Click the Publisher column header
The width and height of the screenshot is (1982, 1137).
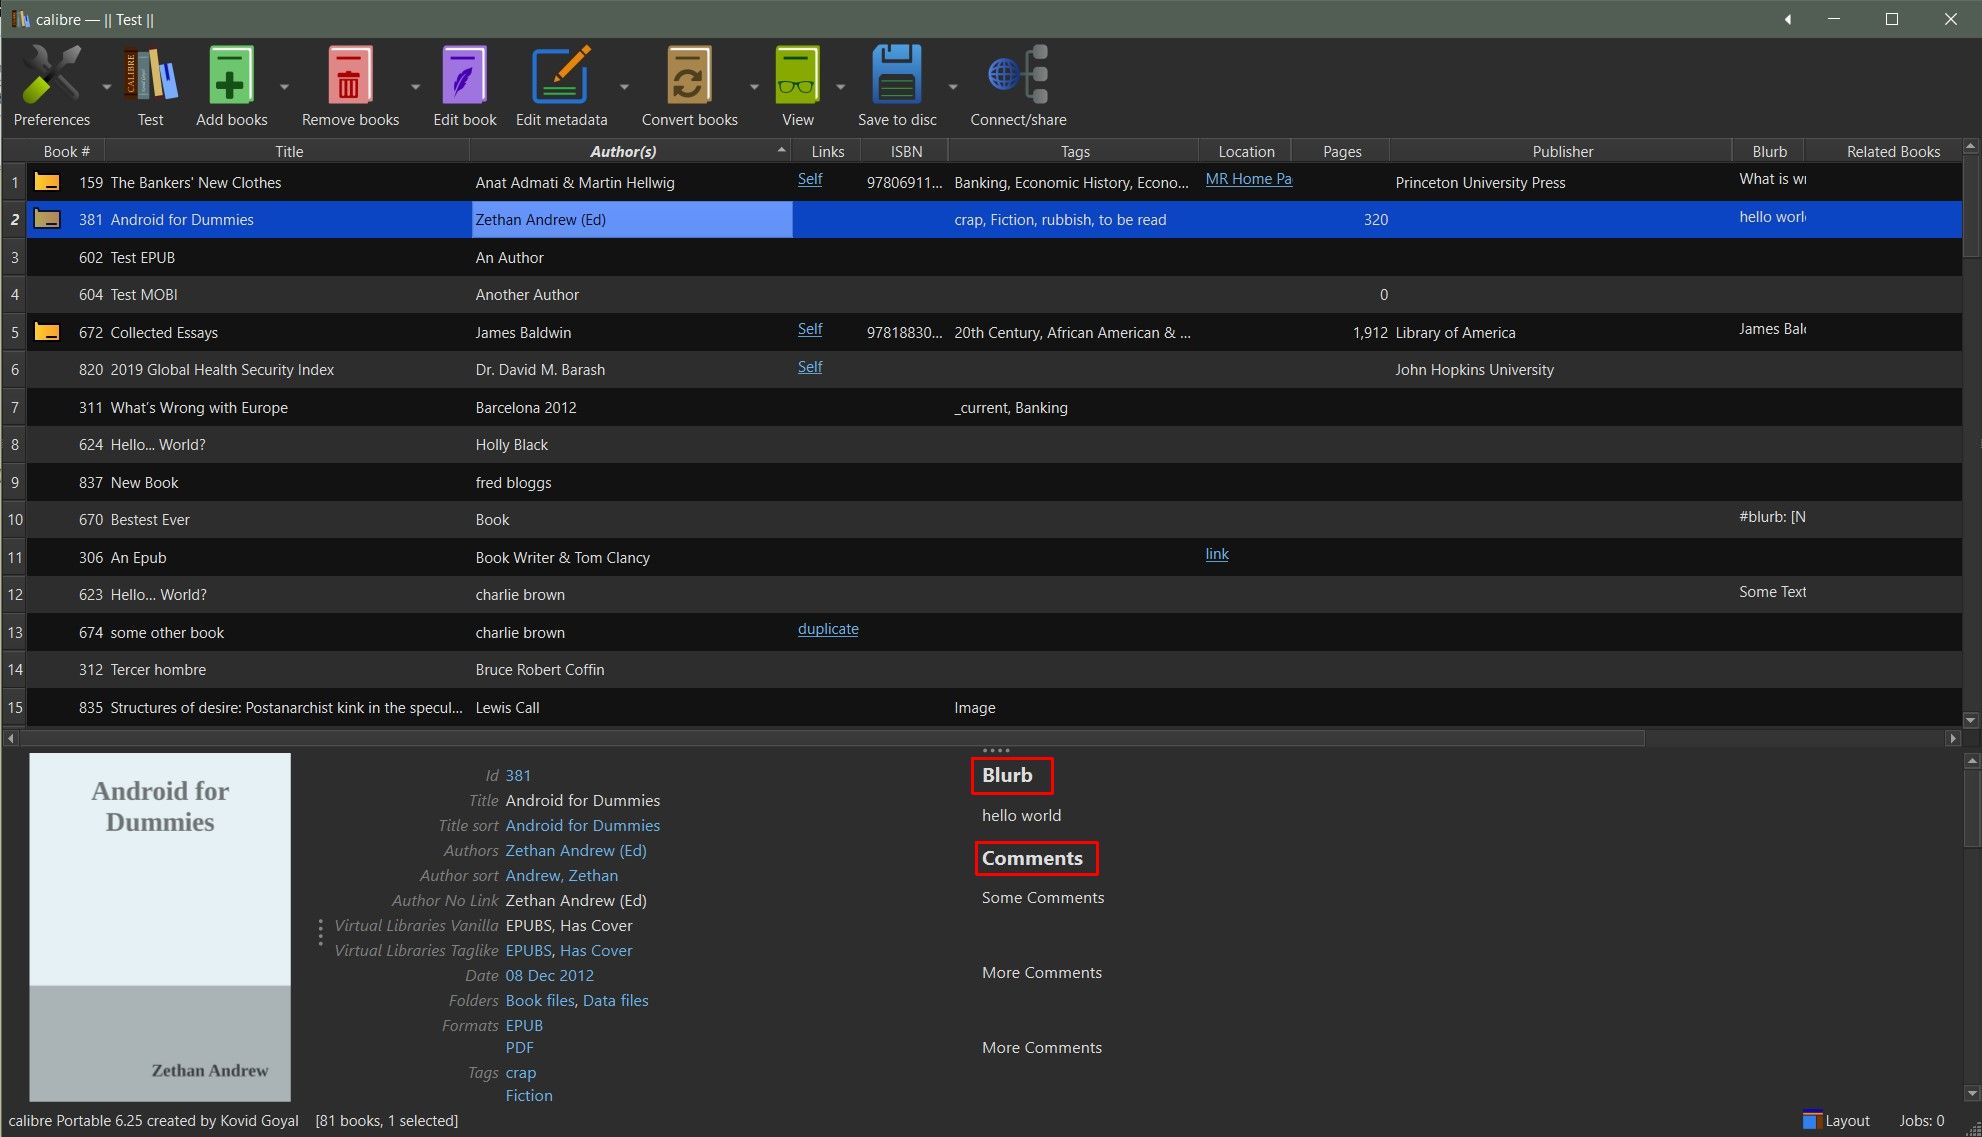[x=1562, y=151]
